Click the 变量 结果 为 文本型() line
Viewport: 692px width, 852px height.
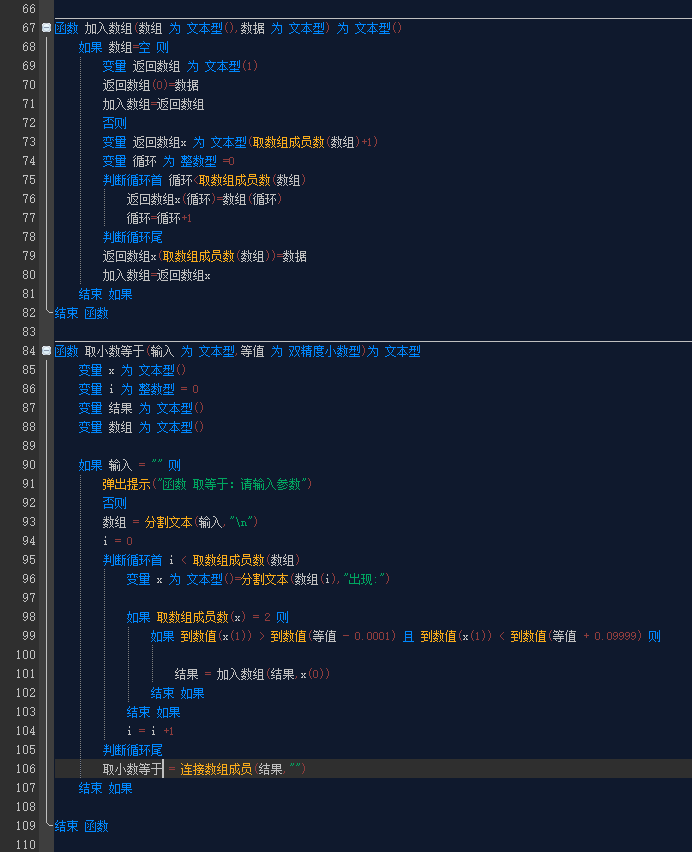[x=141, y=409]
